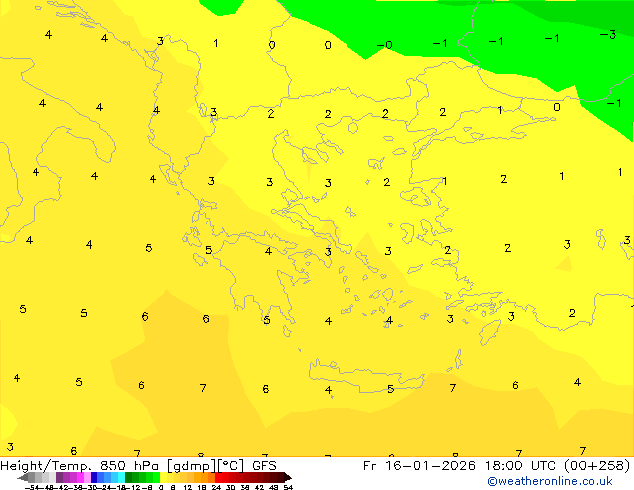Click the 54 label under the legend
Image resolution: width=634 pixels, height=490 pixels.
pos(288,487)
